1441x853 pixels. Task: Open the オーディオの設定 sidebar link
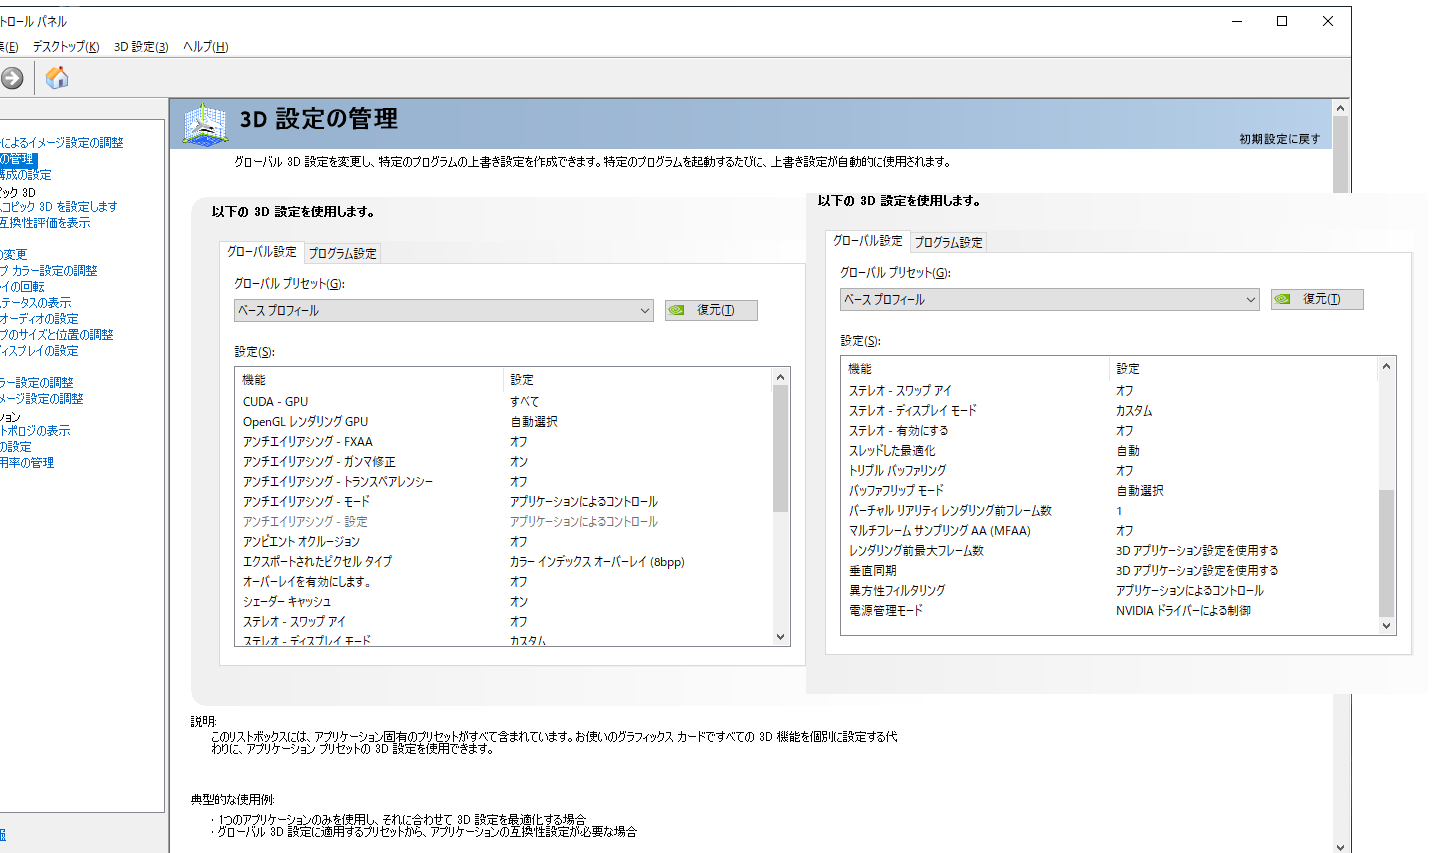39,319
